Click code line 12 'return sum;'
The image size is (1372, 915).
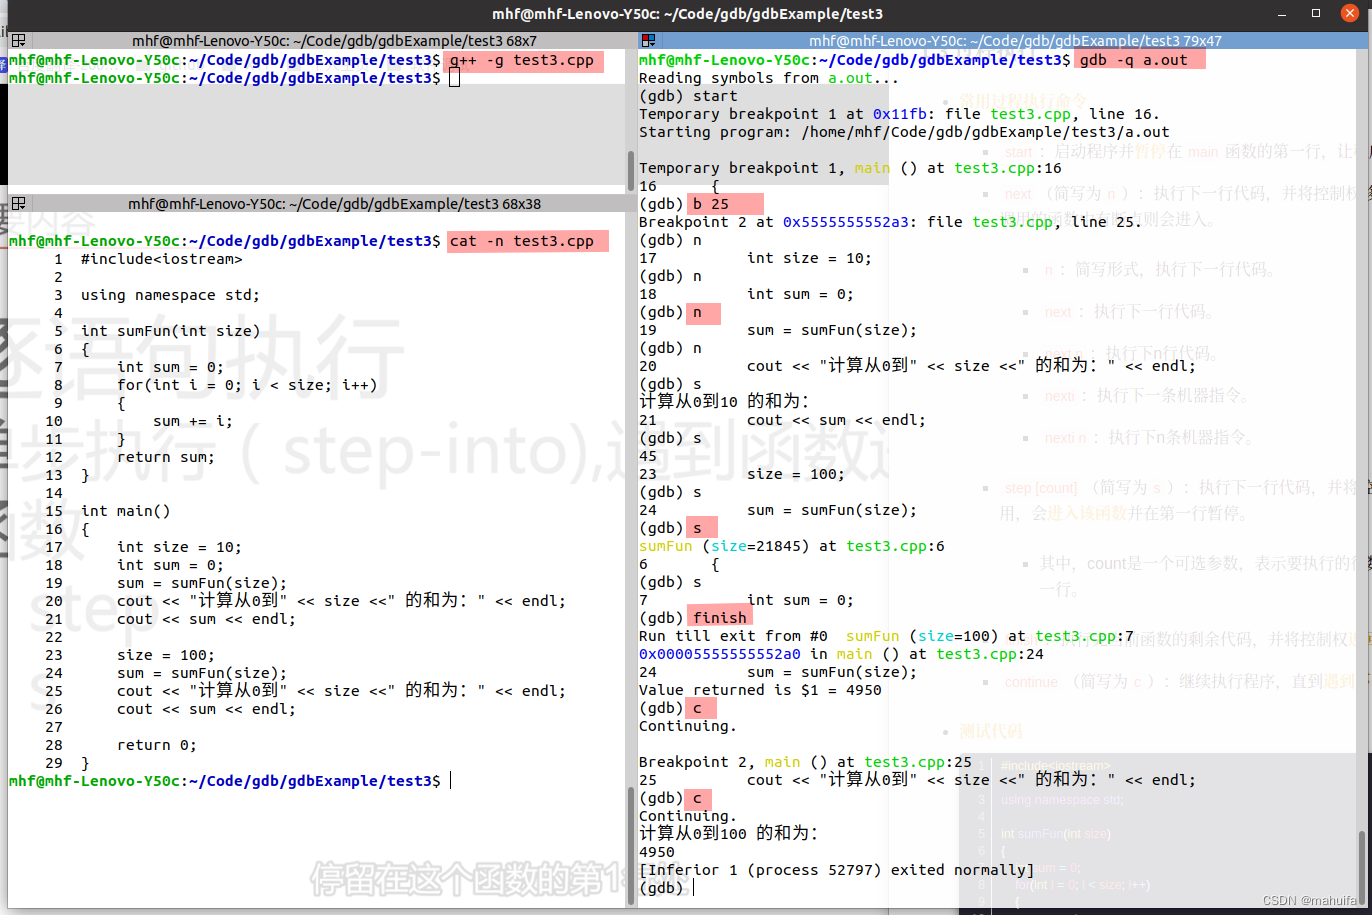point(165,457)
